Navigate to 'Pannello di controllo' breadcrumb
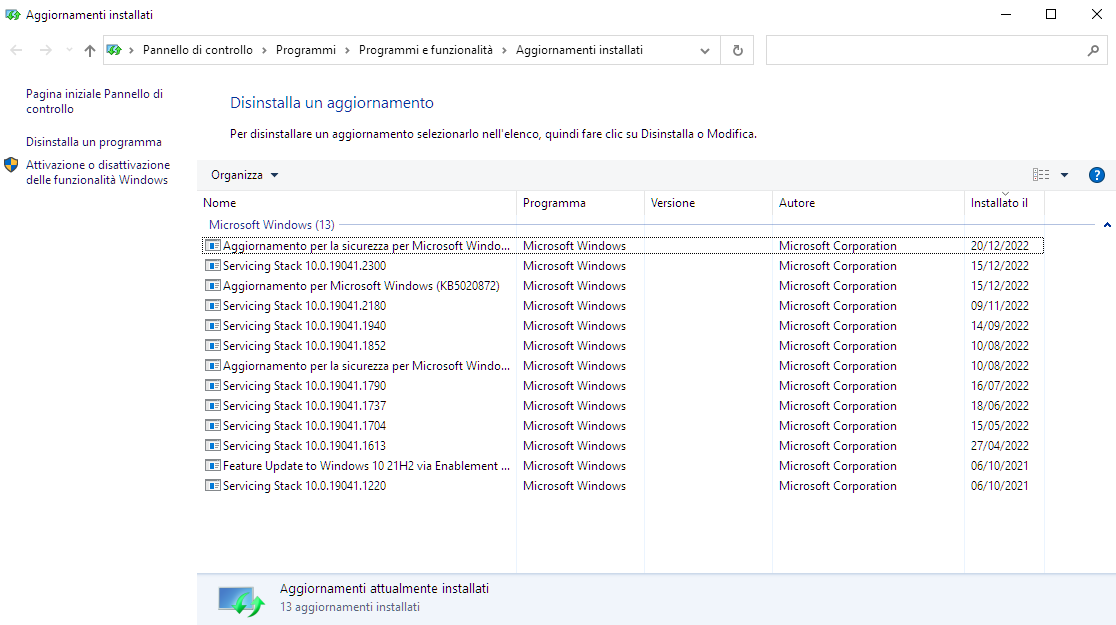This screenshot has height=625, width=1116. [x=198, y=50]
